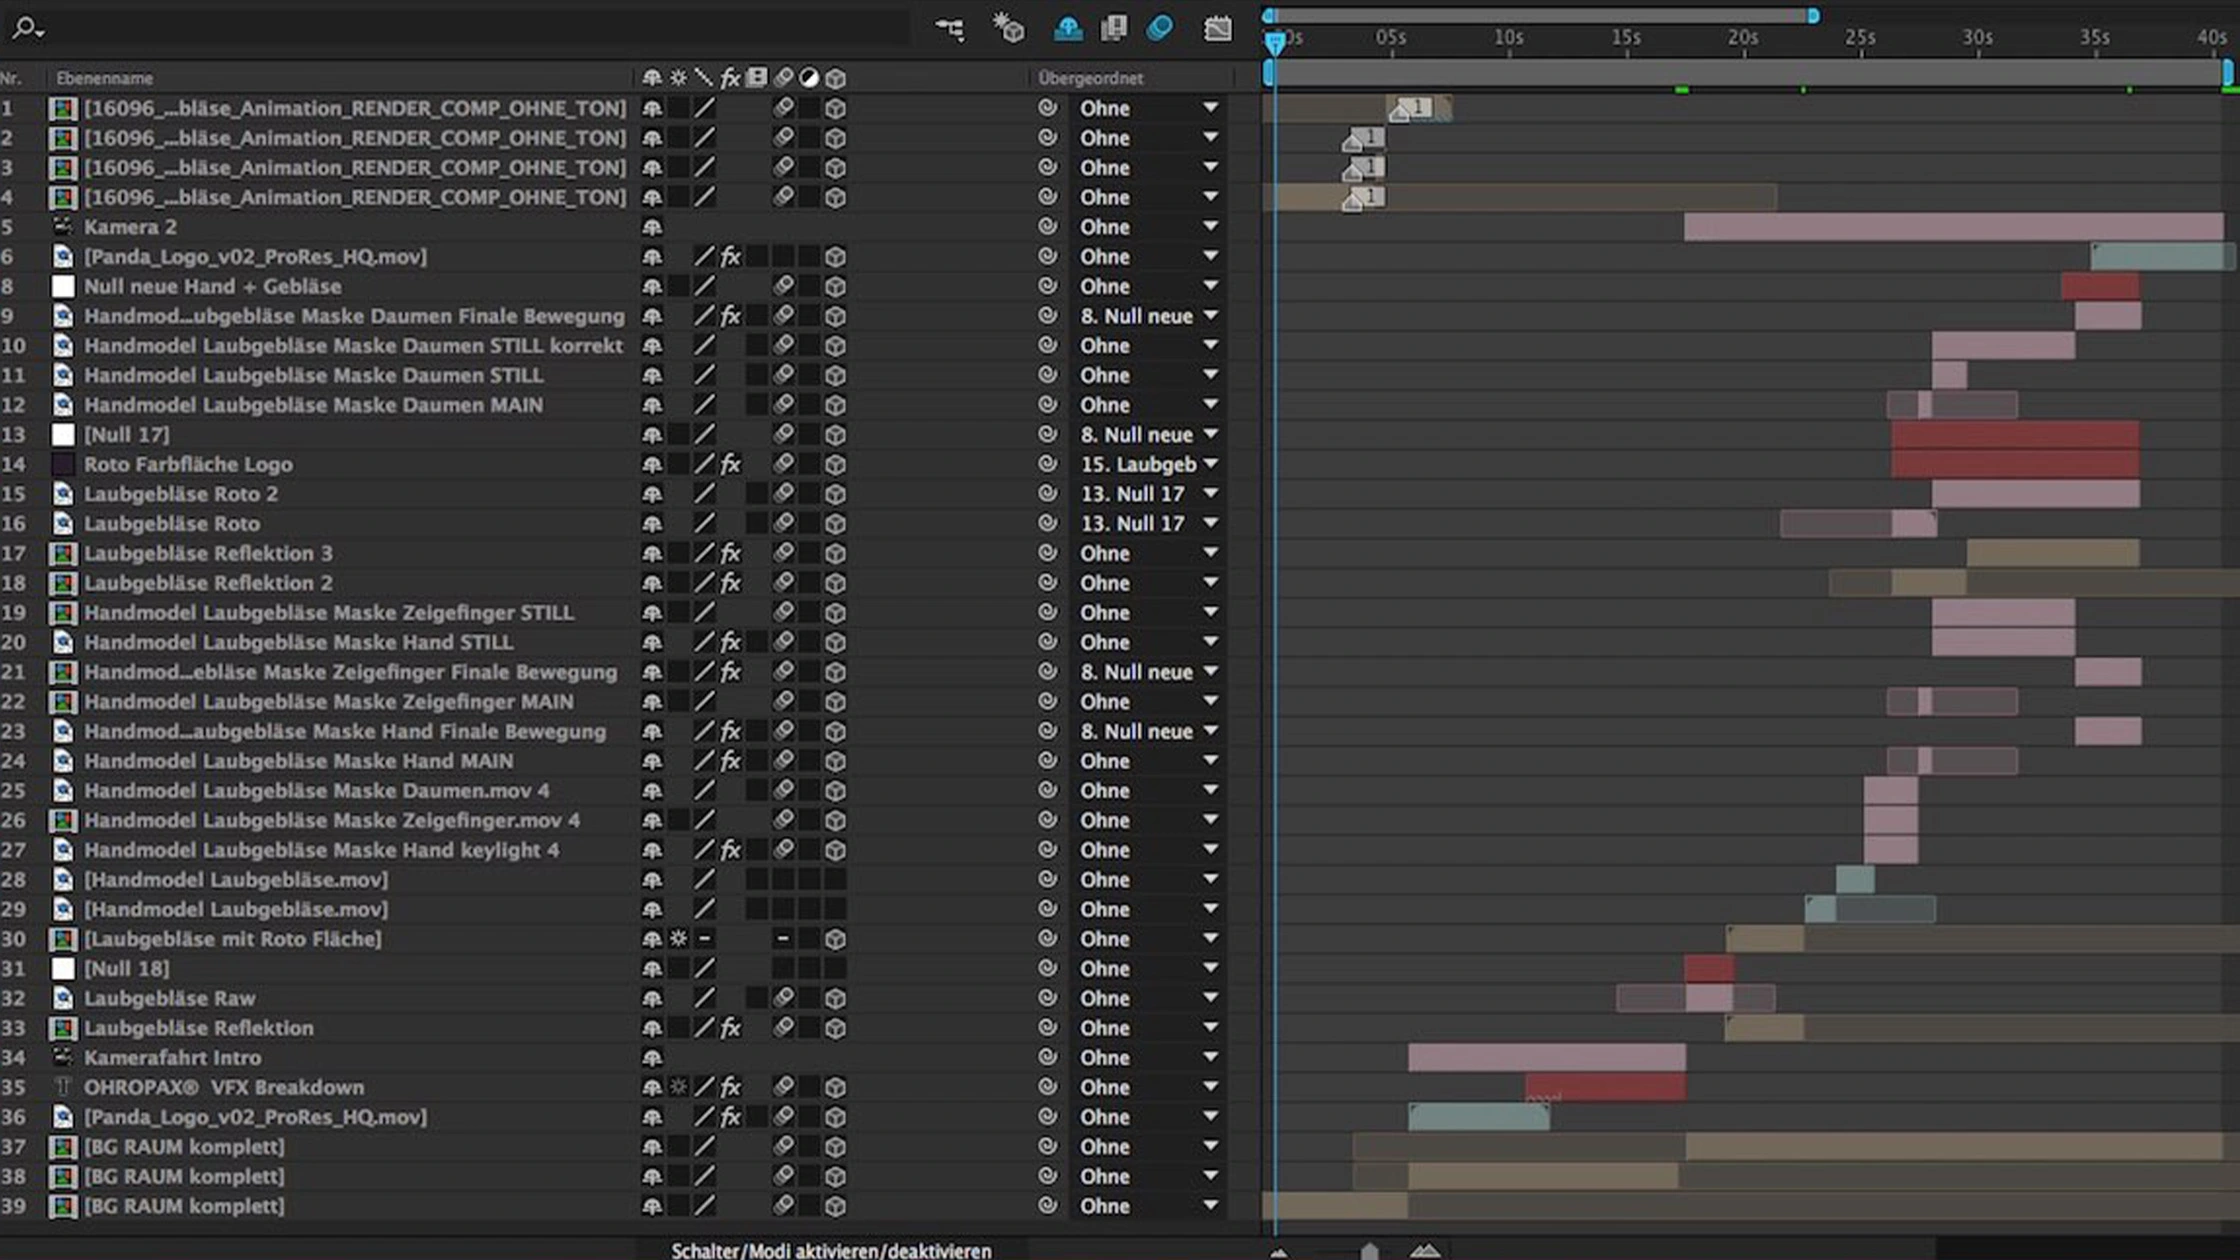Toggle fx switch on Panda_Logo layer 6
This screenshot has height=1260, width=2240.
pyautogui.click(x=730, y=257)
